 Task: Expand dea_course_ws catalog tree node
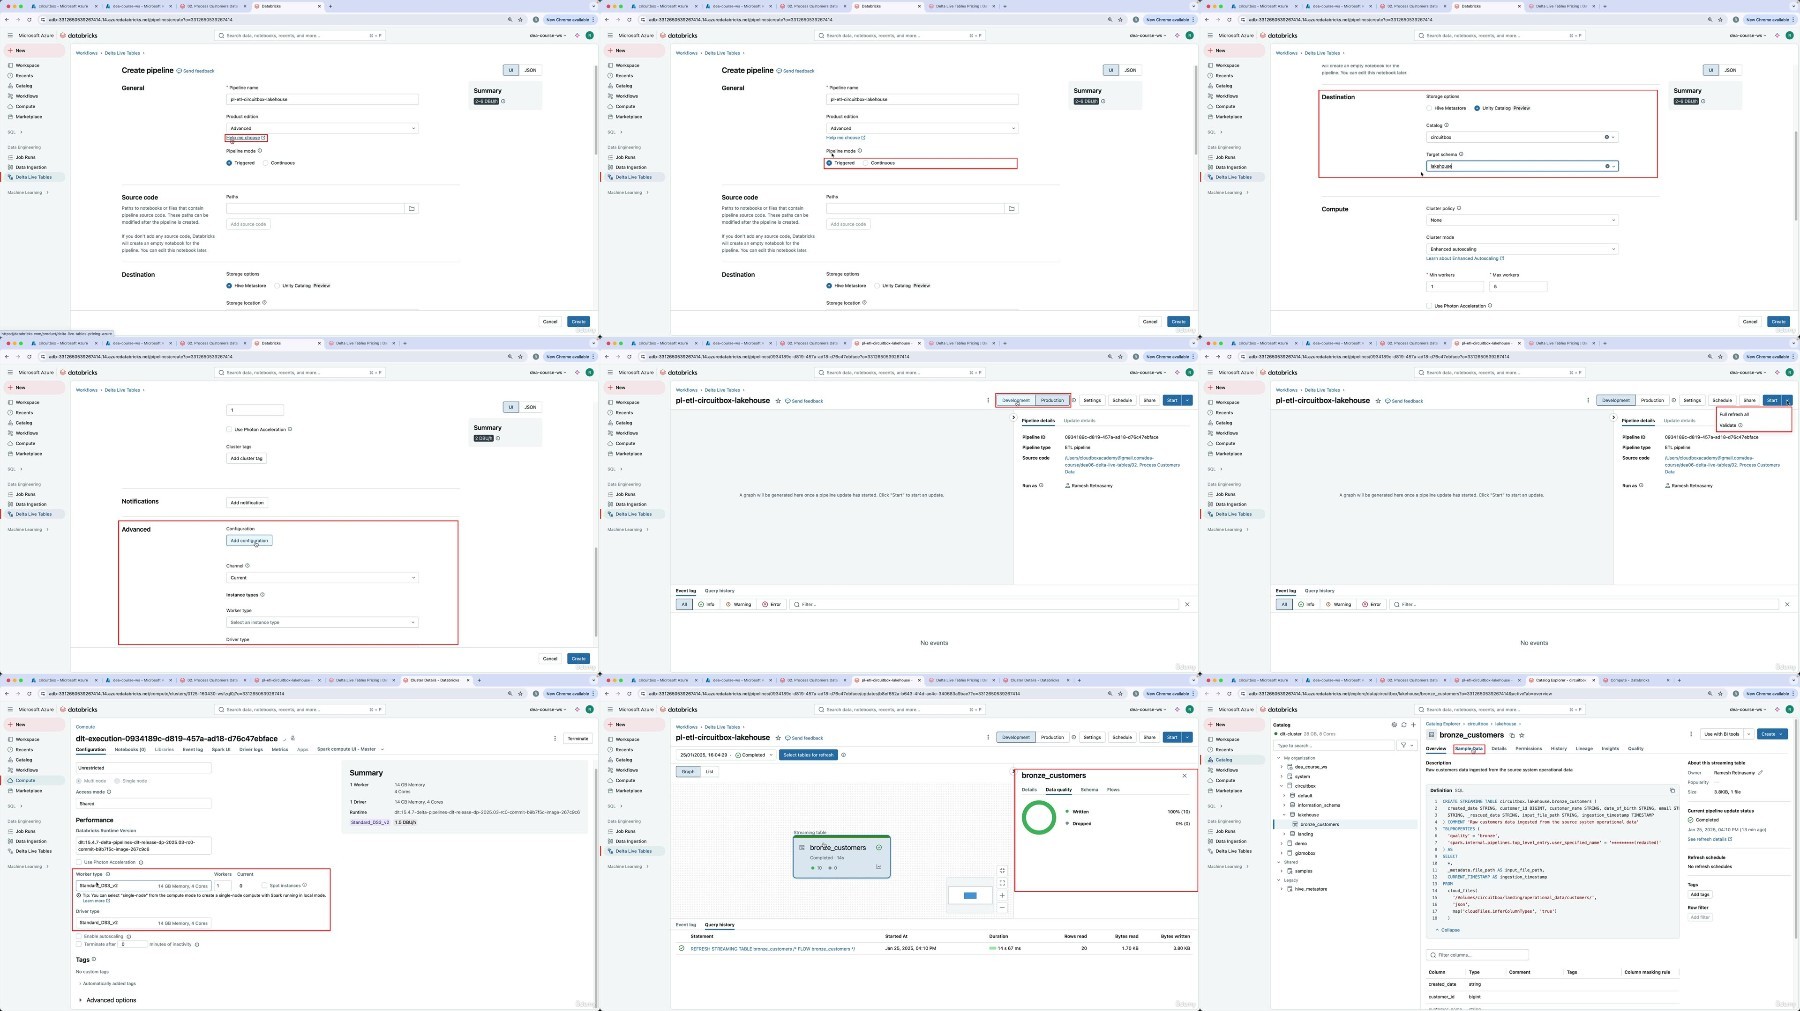pos(1284,767)
